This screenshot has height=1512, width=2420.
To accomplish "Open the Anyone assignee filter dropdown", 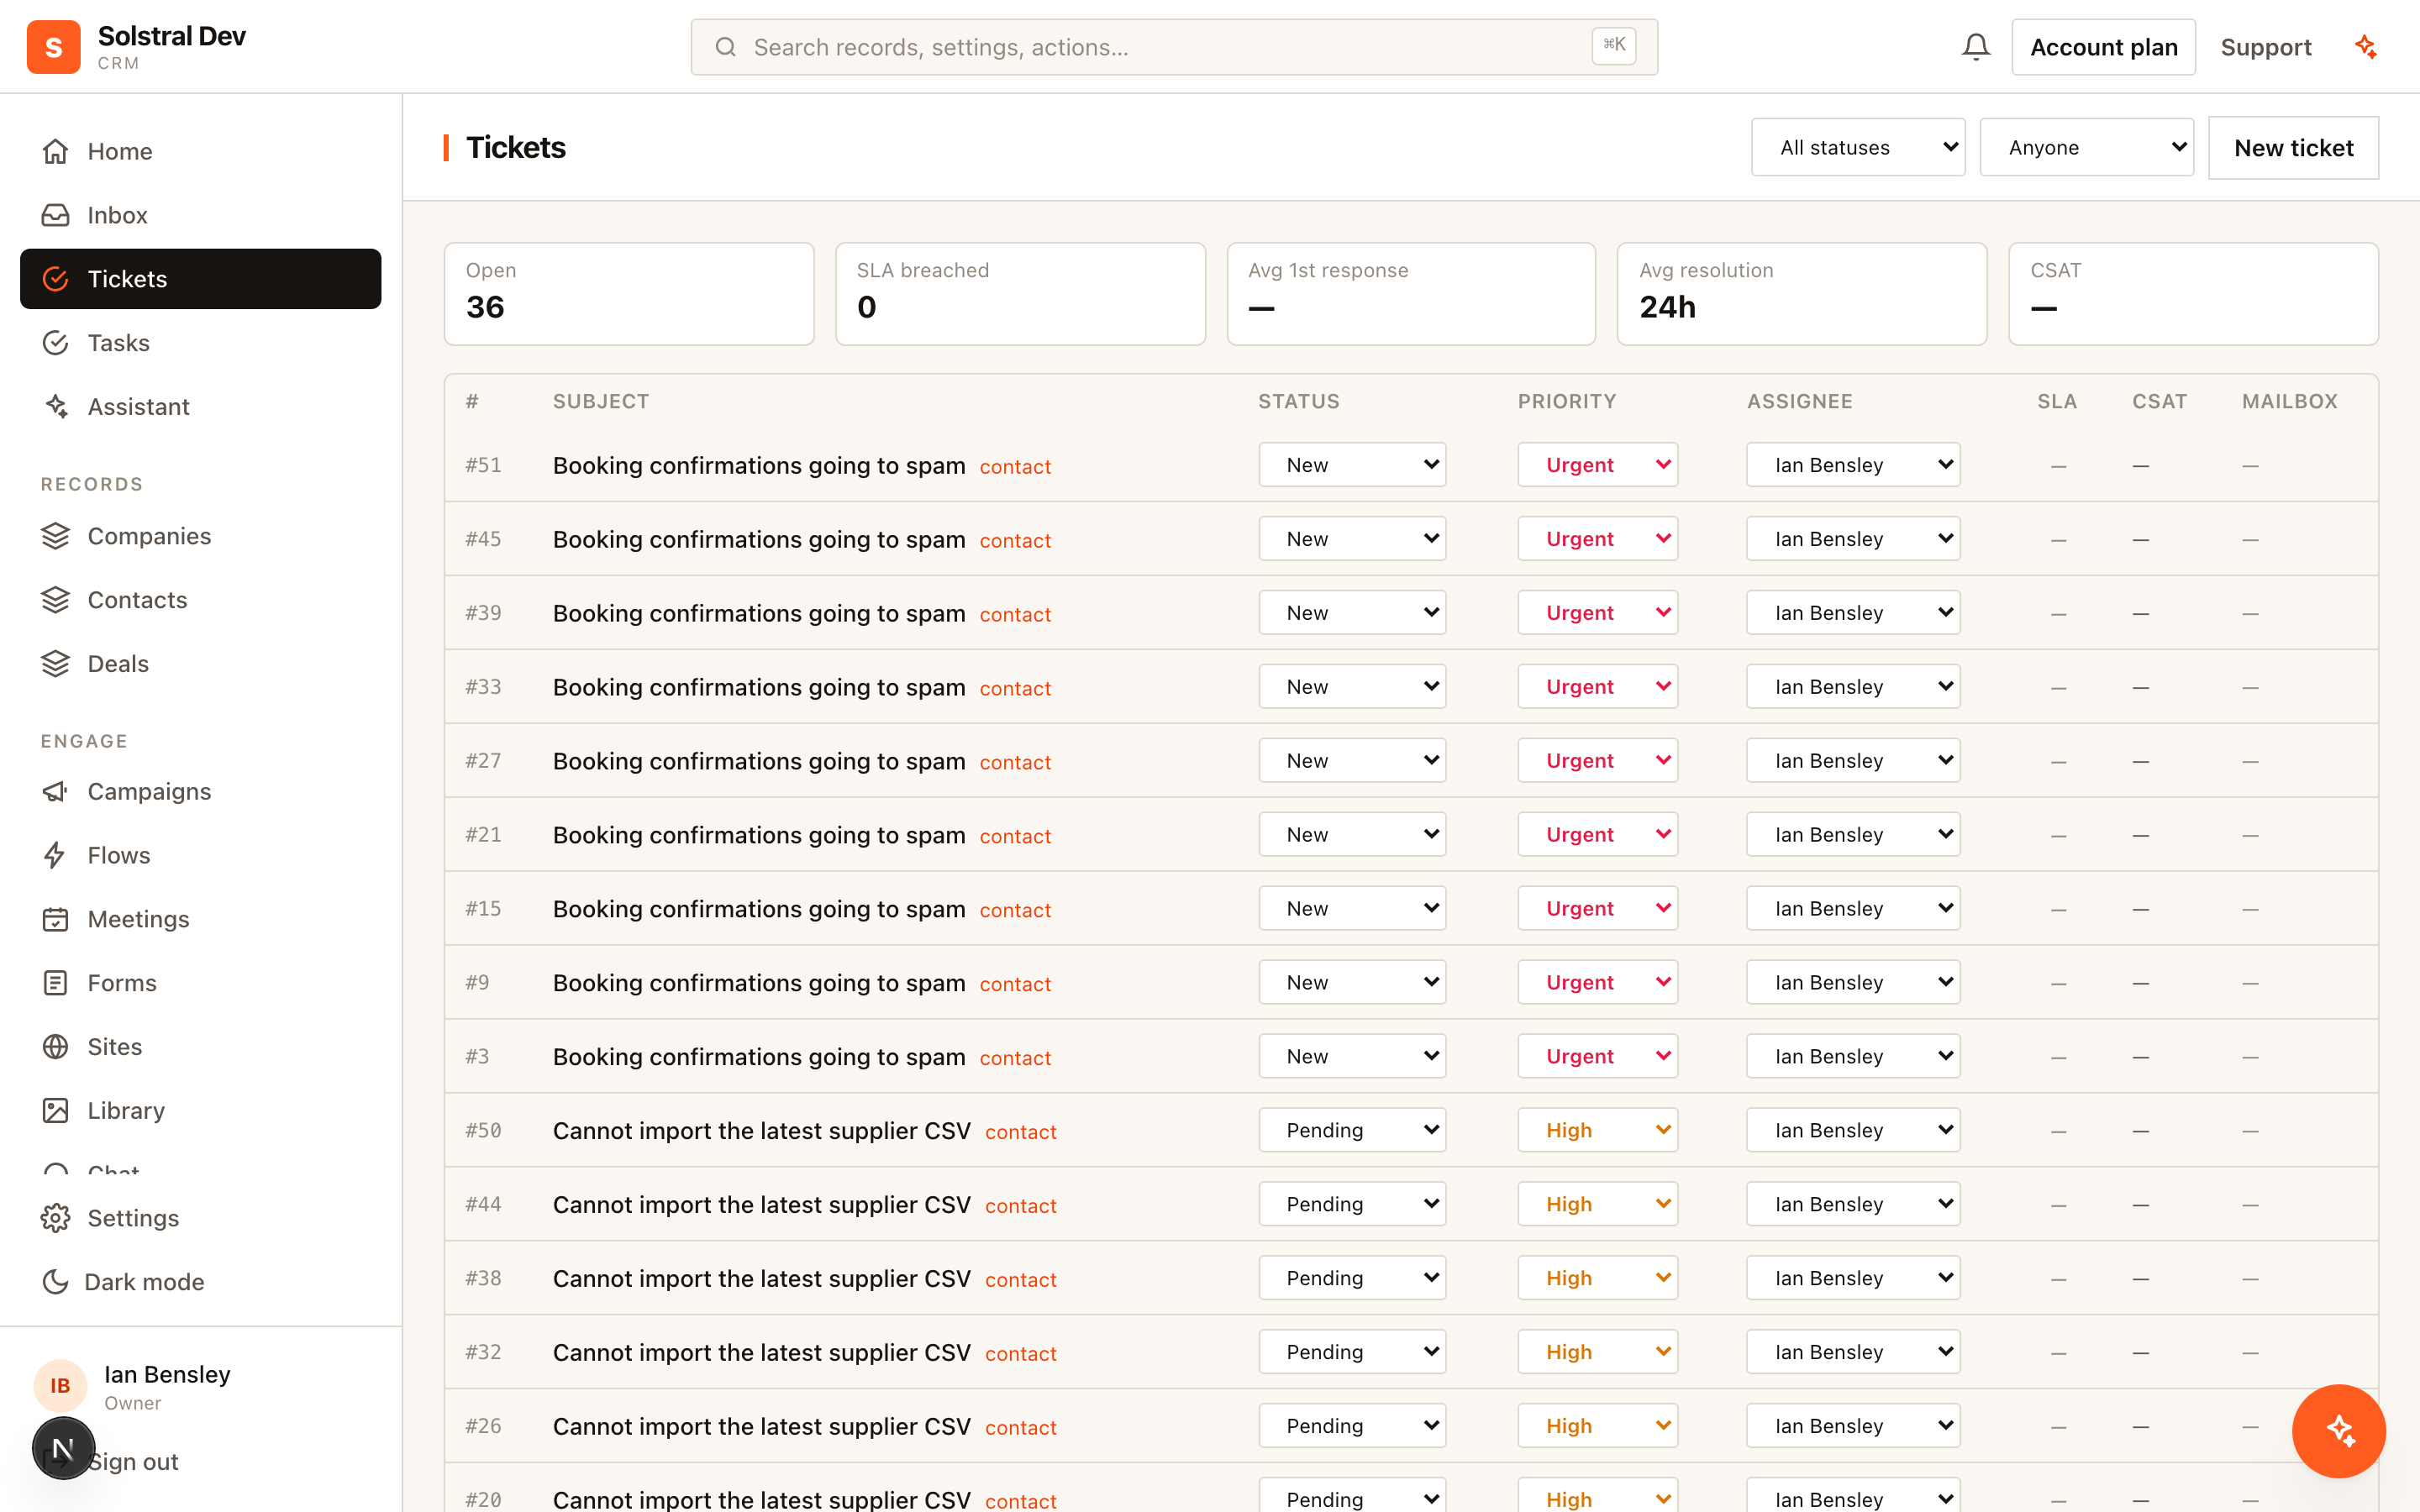I will pyautogui.click(x=2086, y=147).
